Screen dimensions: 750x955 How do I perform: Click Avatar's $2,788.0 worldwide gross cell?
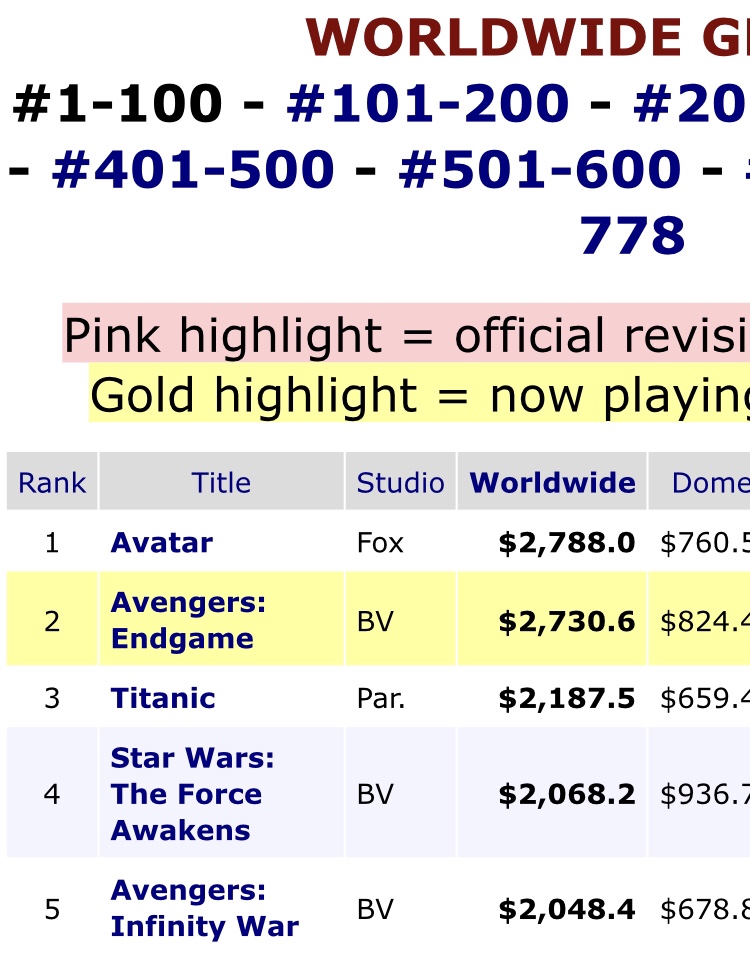567,542
